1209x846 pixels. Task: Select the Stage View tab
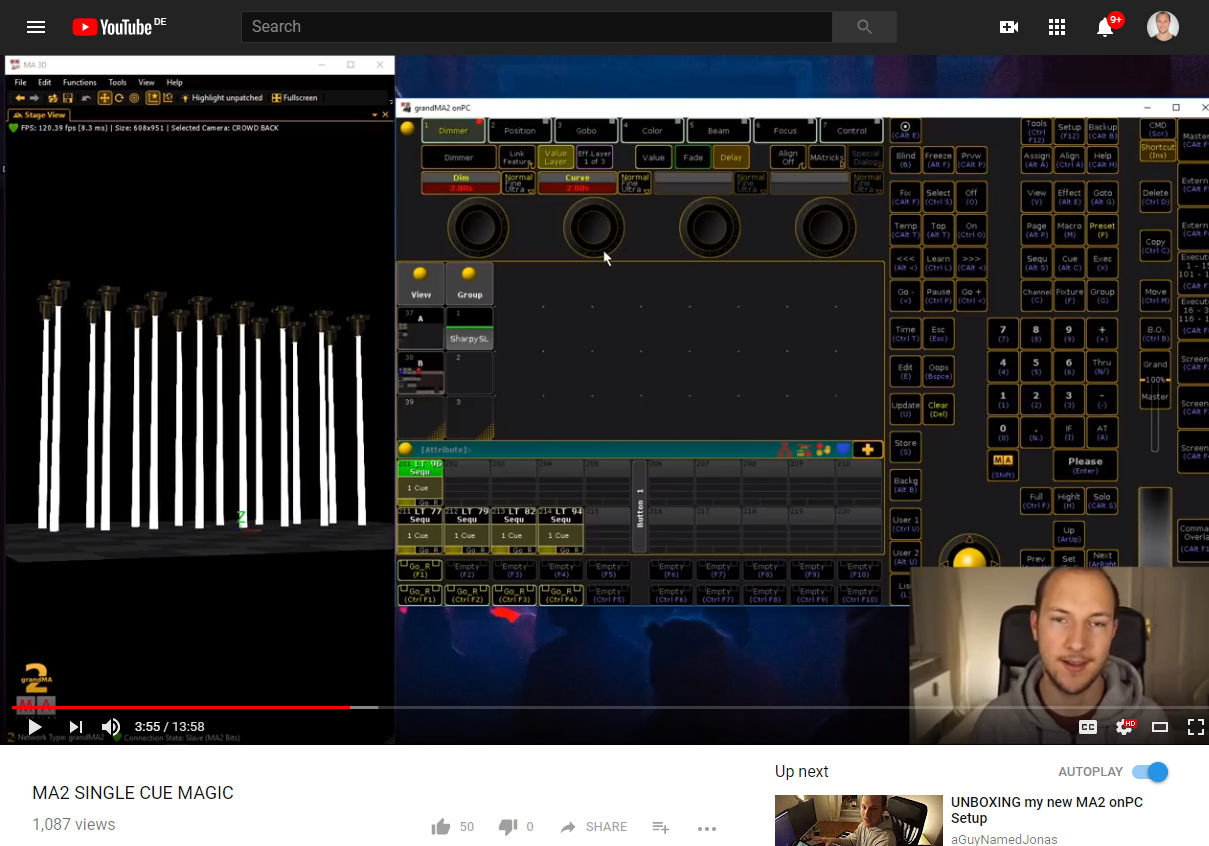tap(38, 115)
